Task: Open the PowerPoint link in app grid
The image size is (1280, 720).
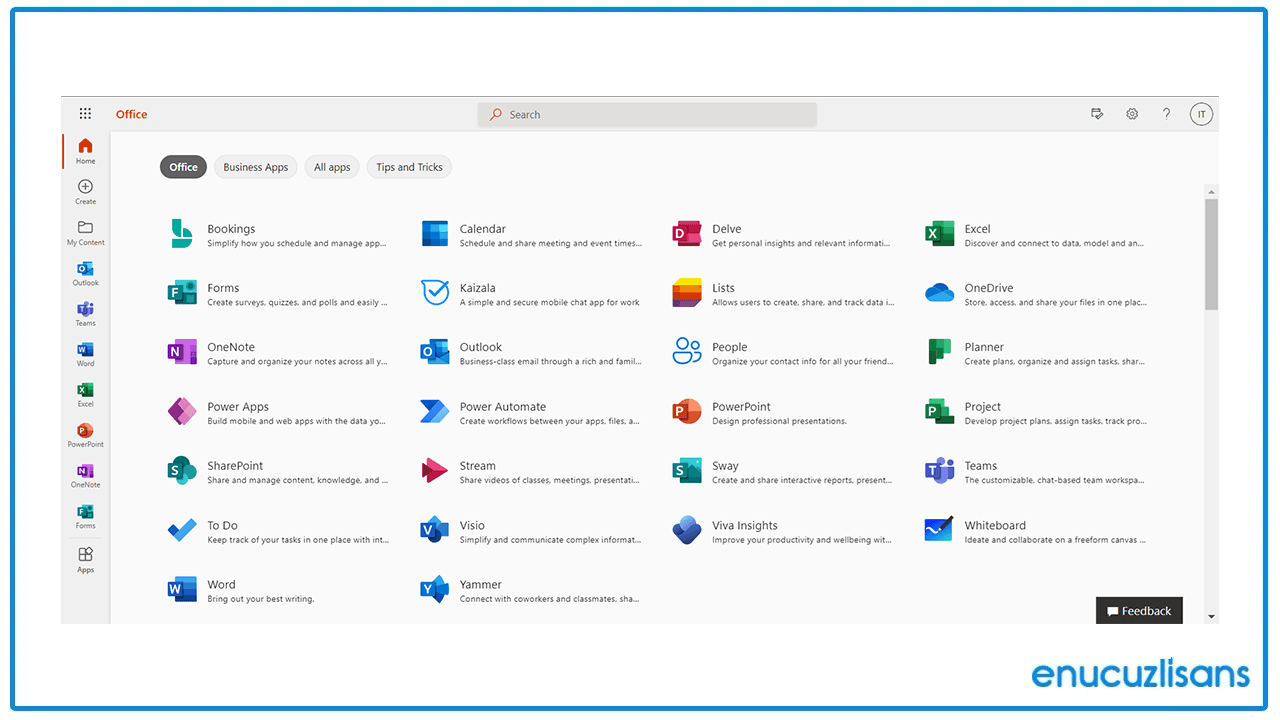Action: click(x=741, y=407)
